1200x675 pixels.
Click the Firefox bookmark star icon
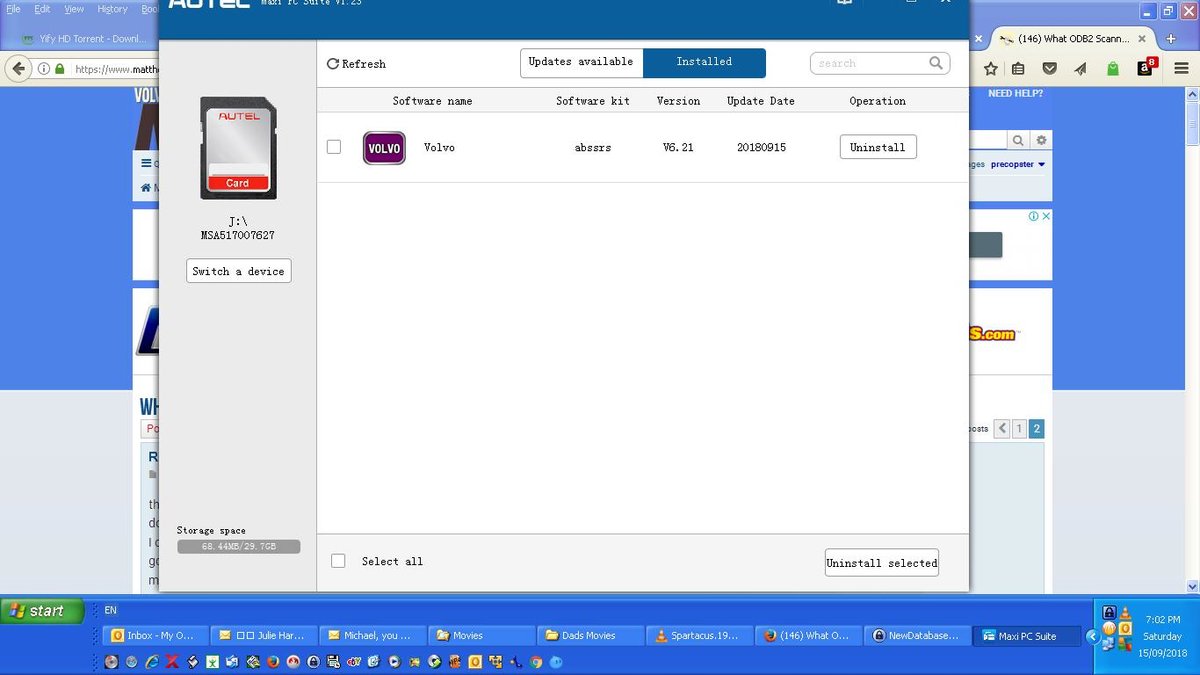pos(990,69)
